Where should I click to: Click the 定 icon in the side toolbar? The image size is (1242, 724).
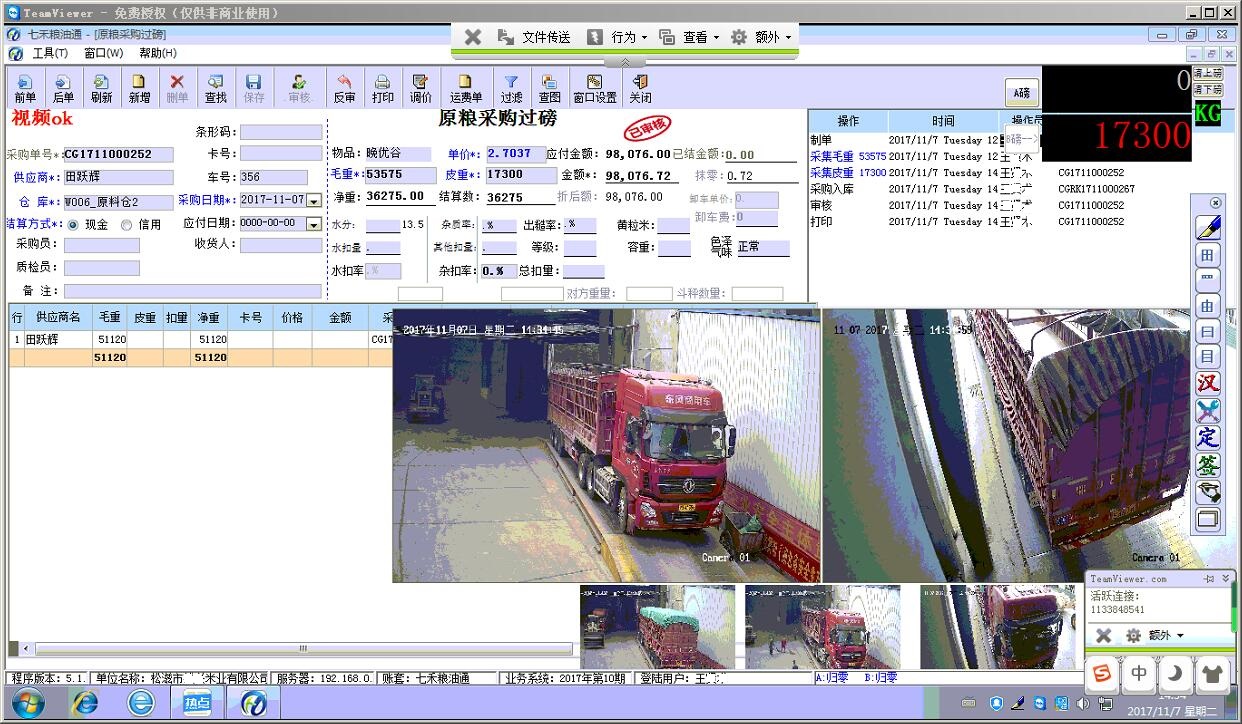point(1208,437)
